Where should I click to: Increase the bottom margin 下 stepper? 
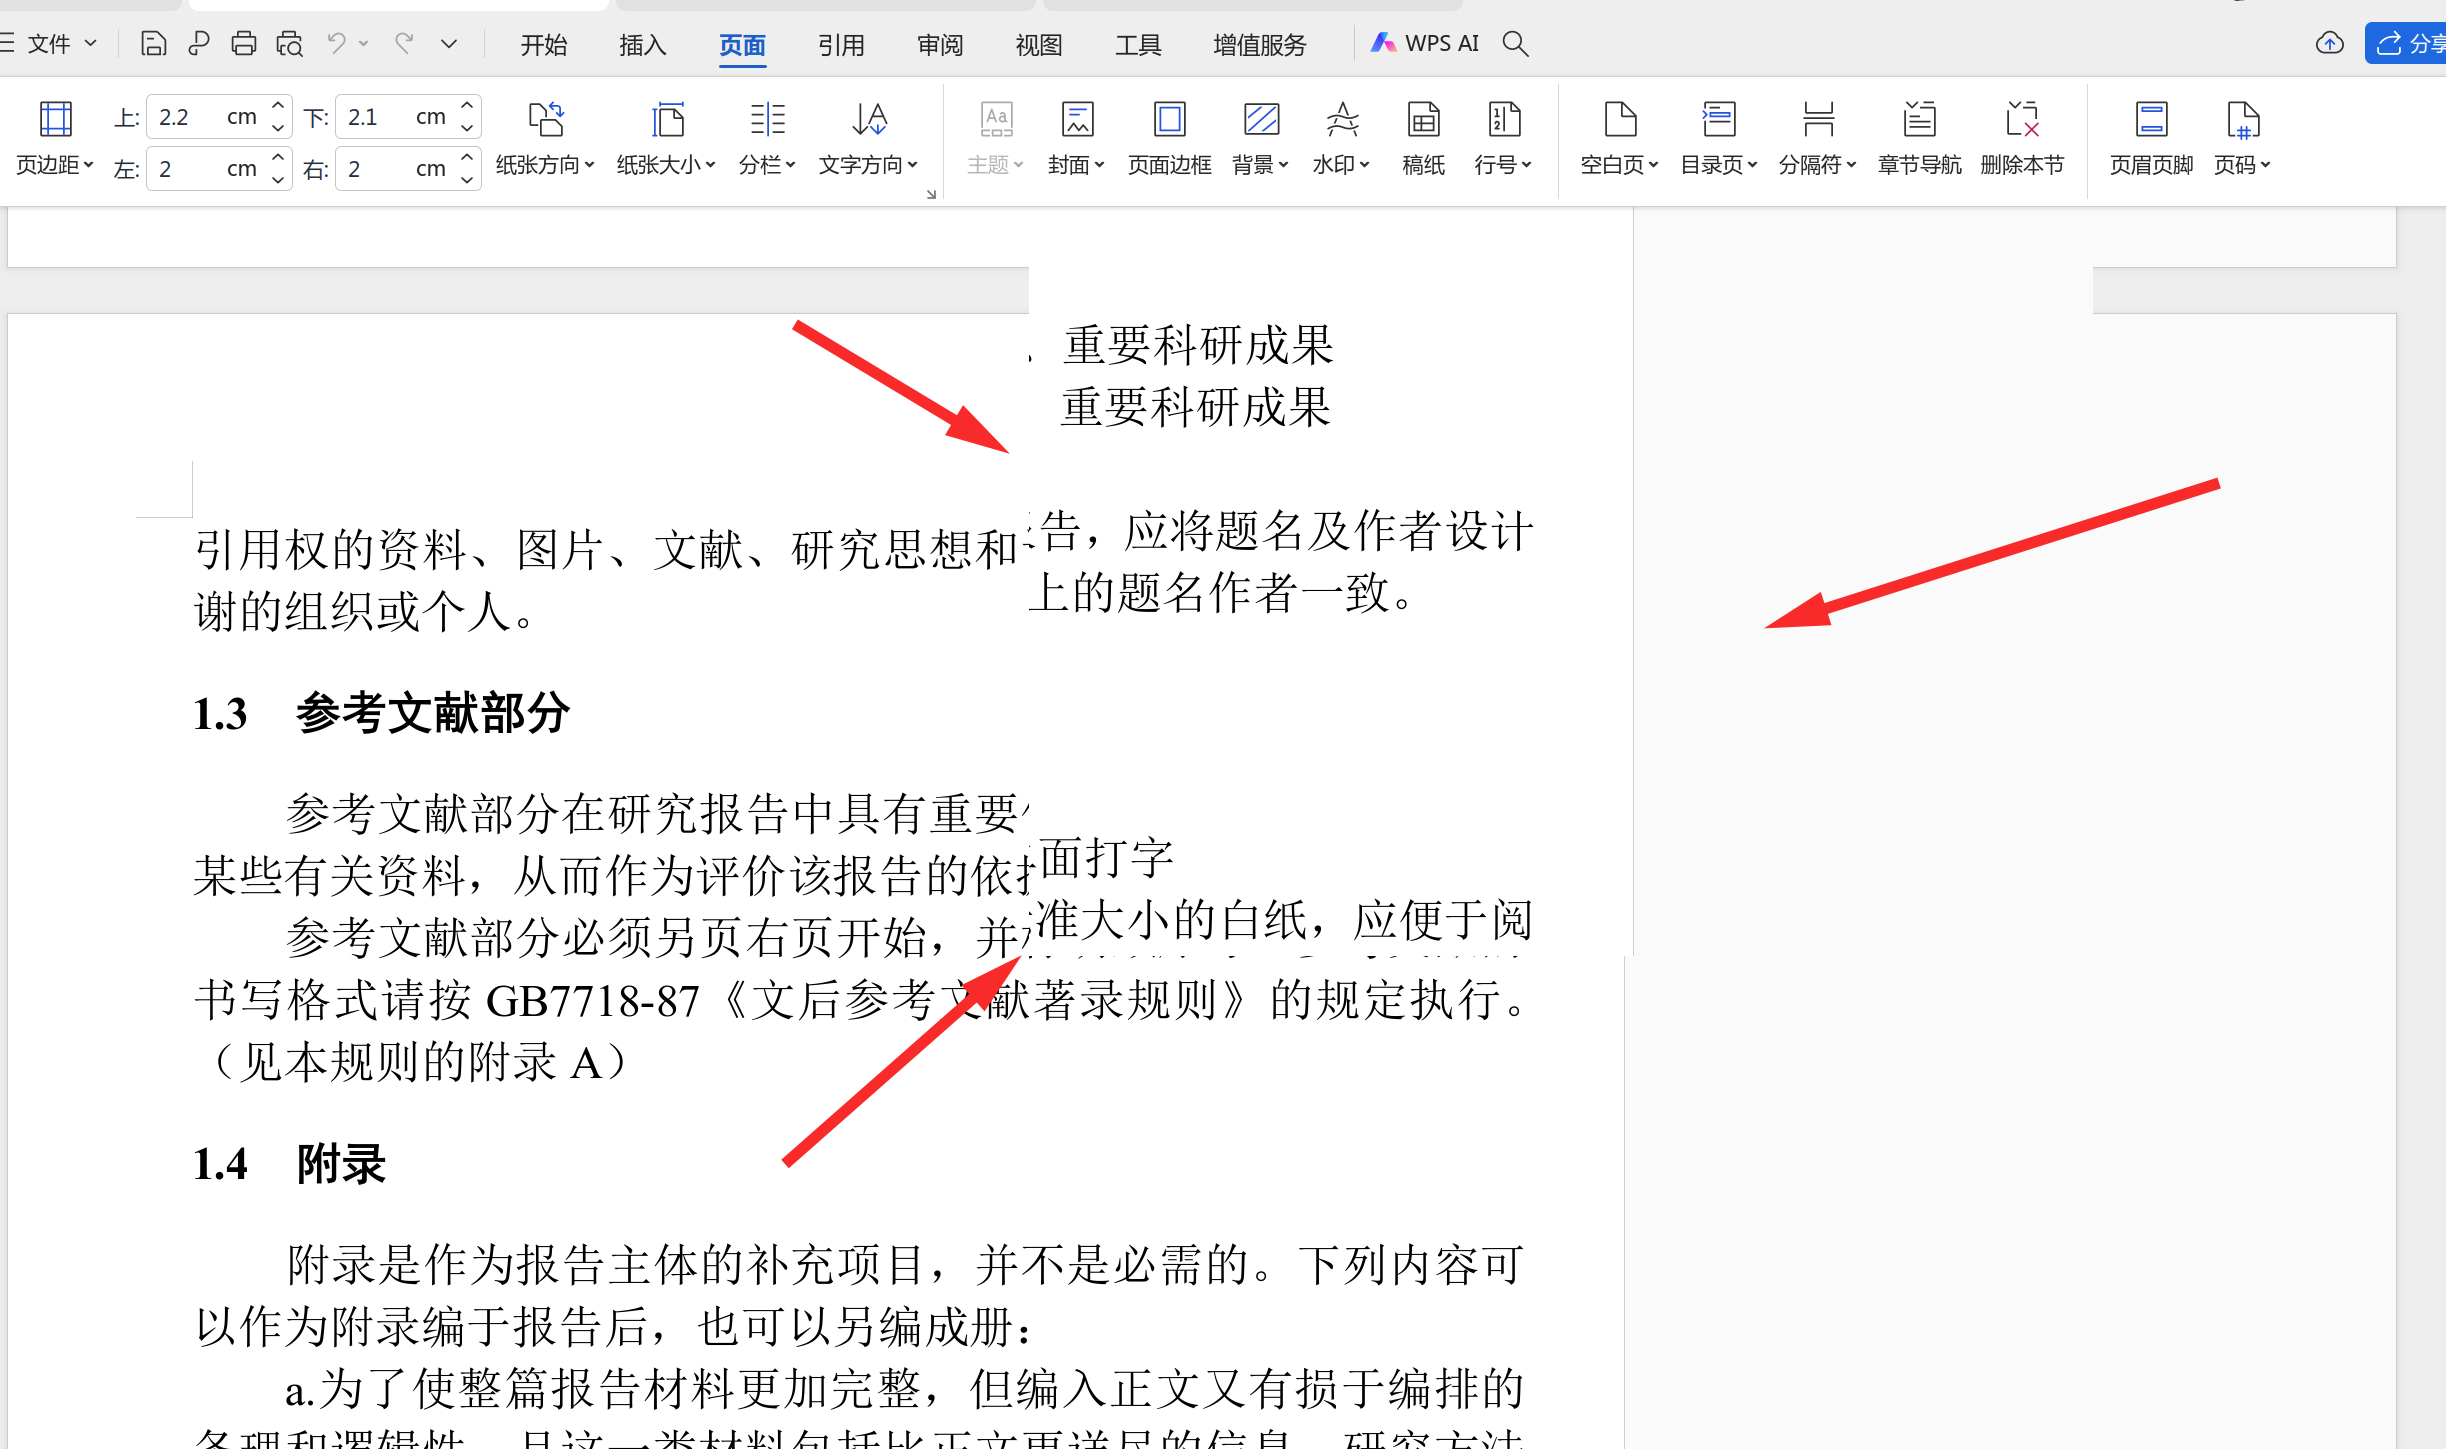tap(467, 106)
